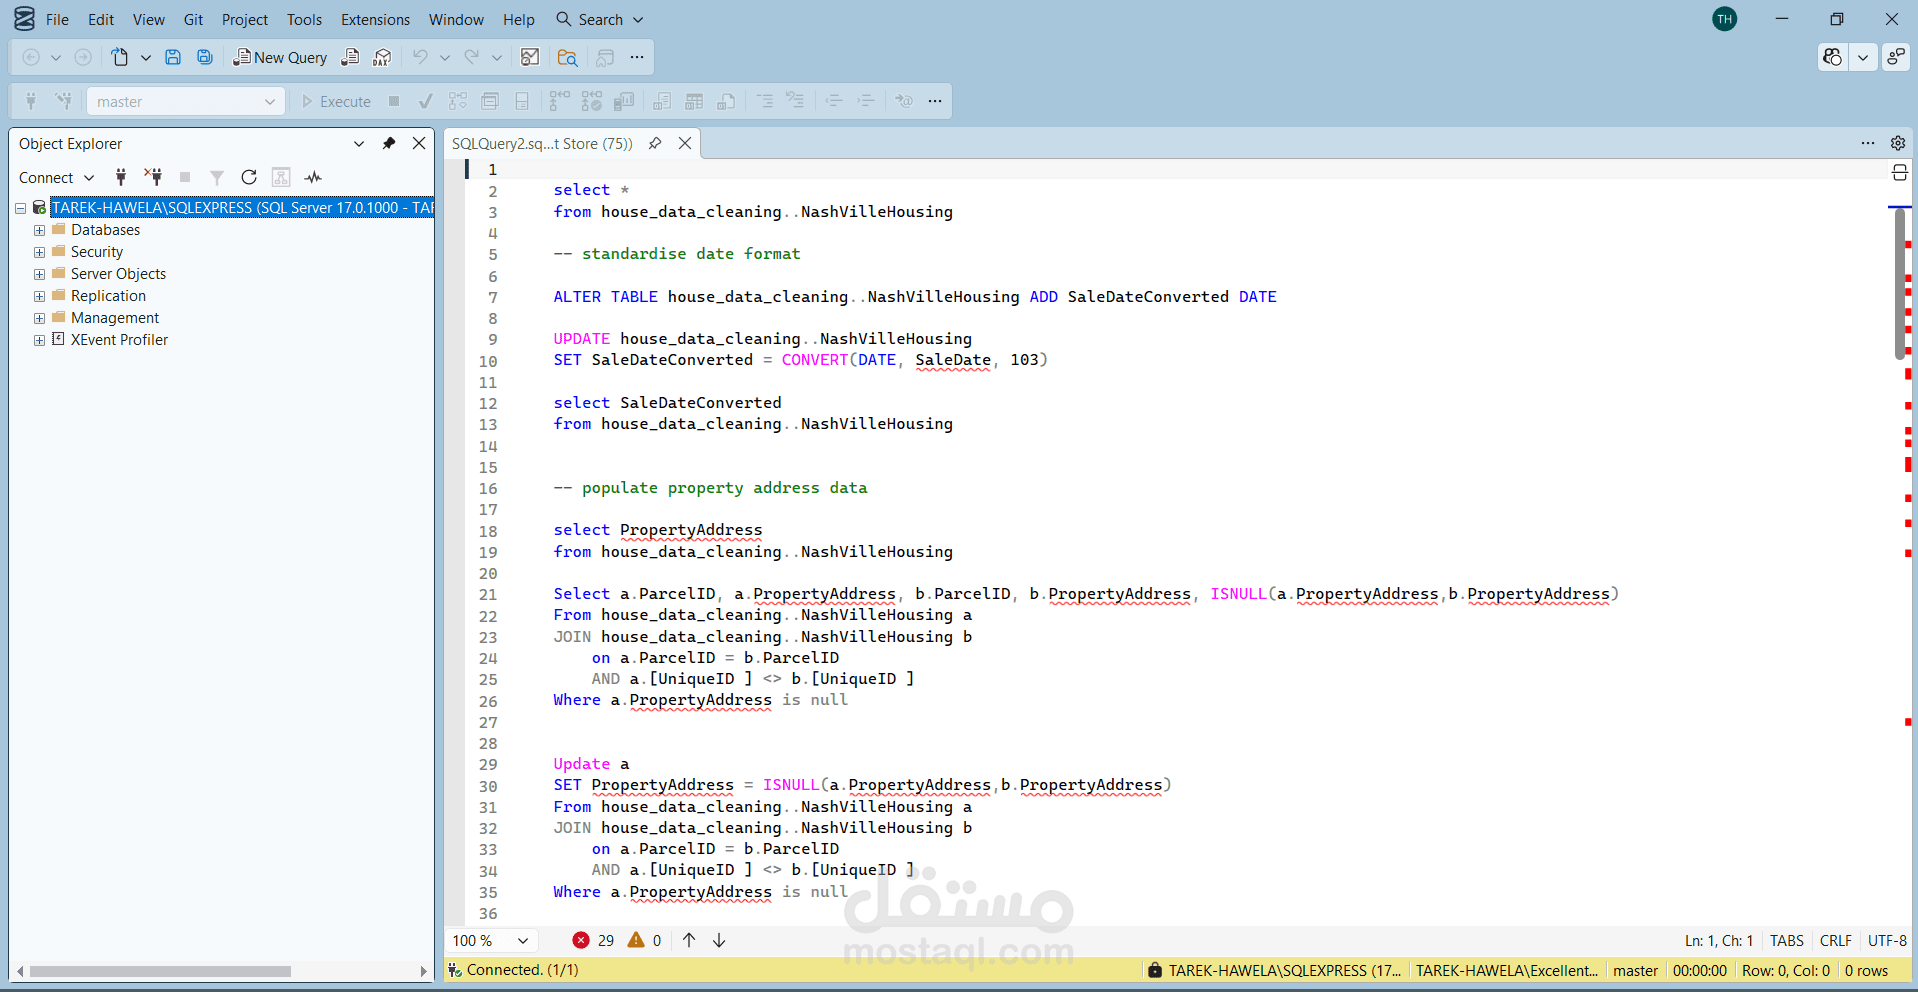Toggle Include Live Query Statistics
Image resolution: width=1918 pixels, height=992 pixels.
(x=592, y=101)
